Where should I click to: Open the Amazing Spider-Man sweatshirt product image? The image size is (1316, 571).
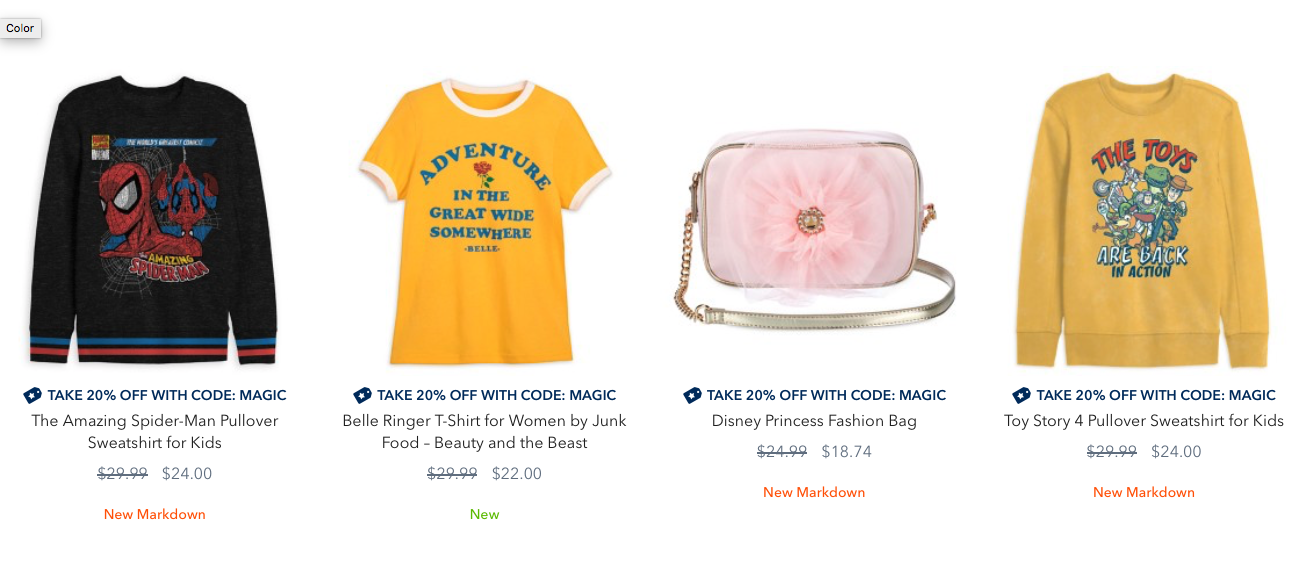[x=153, y=220]
